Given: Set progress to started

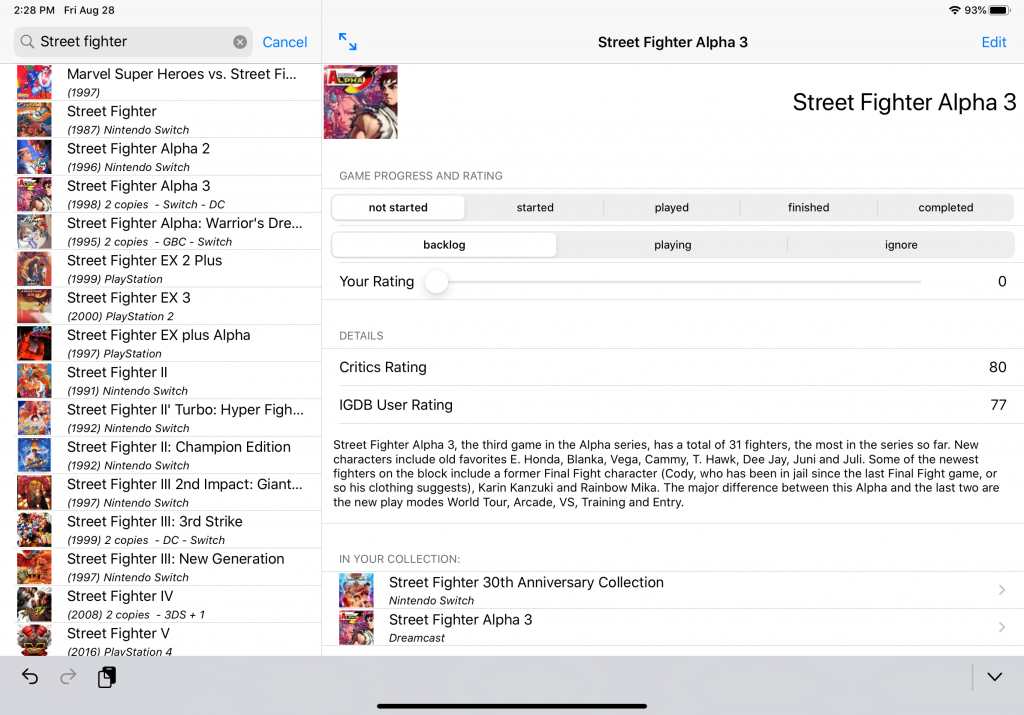Looking at the screenshot, I should pyautogui.click(x=535, y=208).
